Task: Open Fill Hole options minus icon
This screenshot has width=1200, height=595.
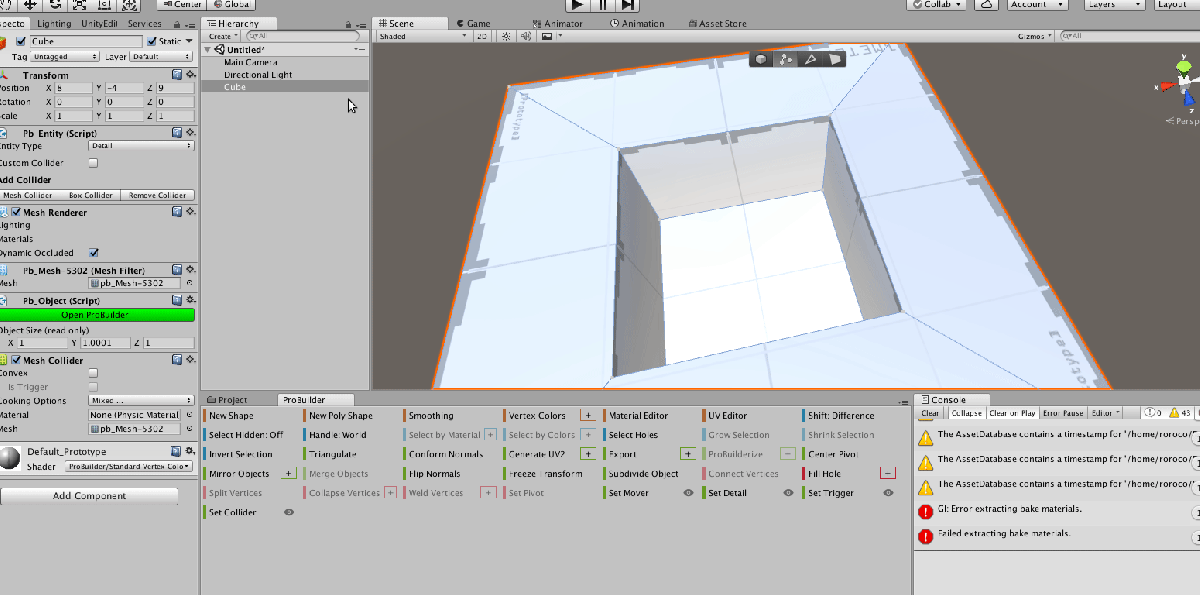Action: click(x=887, y=473)
